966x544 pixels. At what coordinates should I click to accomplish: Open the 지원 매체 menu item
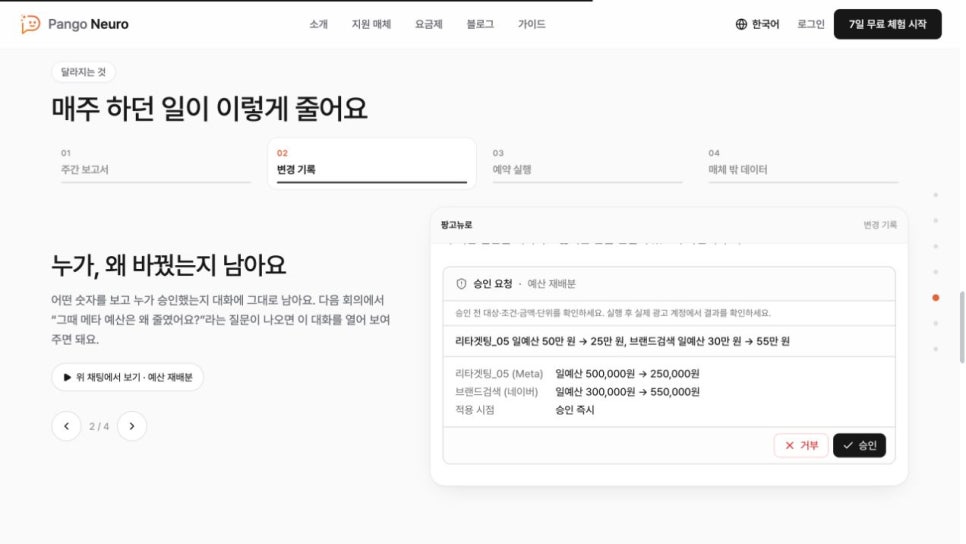(x=371, y=24)
